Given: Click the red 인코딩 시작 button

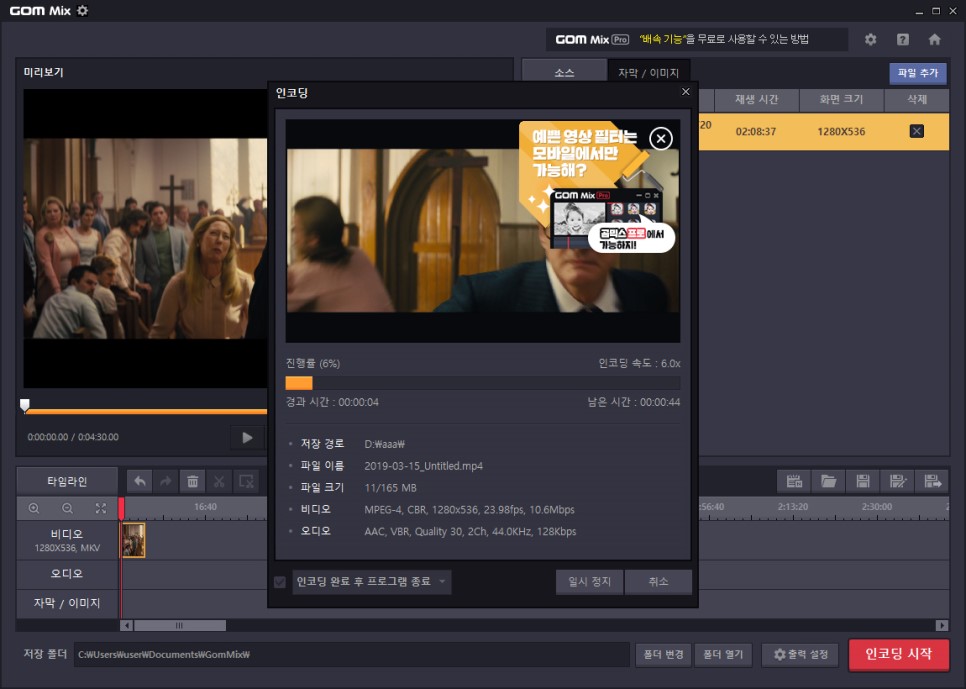Looking at the screenshot, I should tap(898, 654).
